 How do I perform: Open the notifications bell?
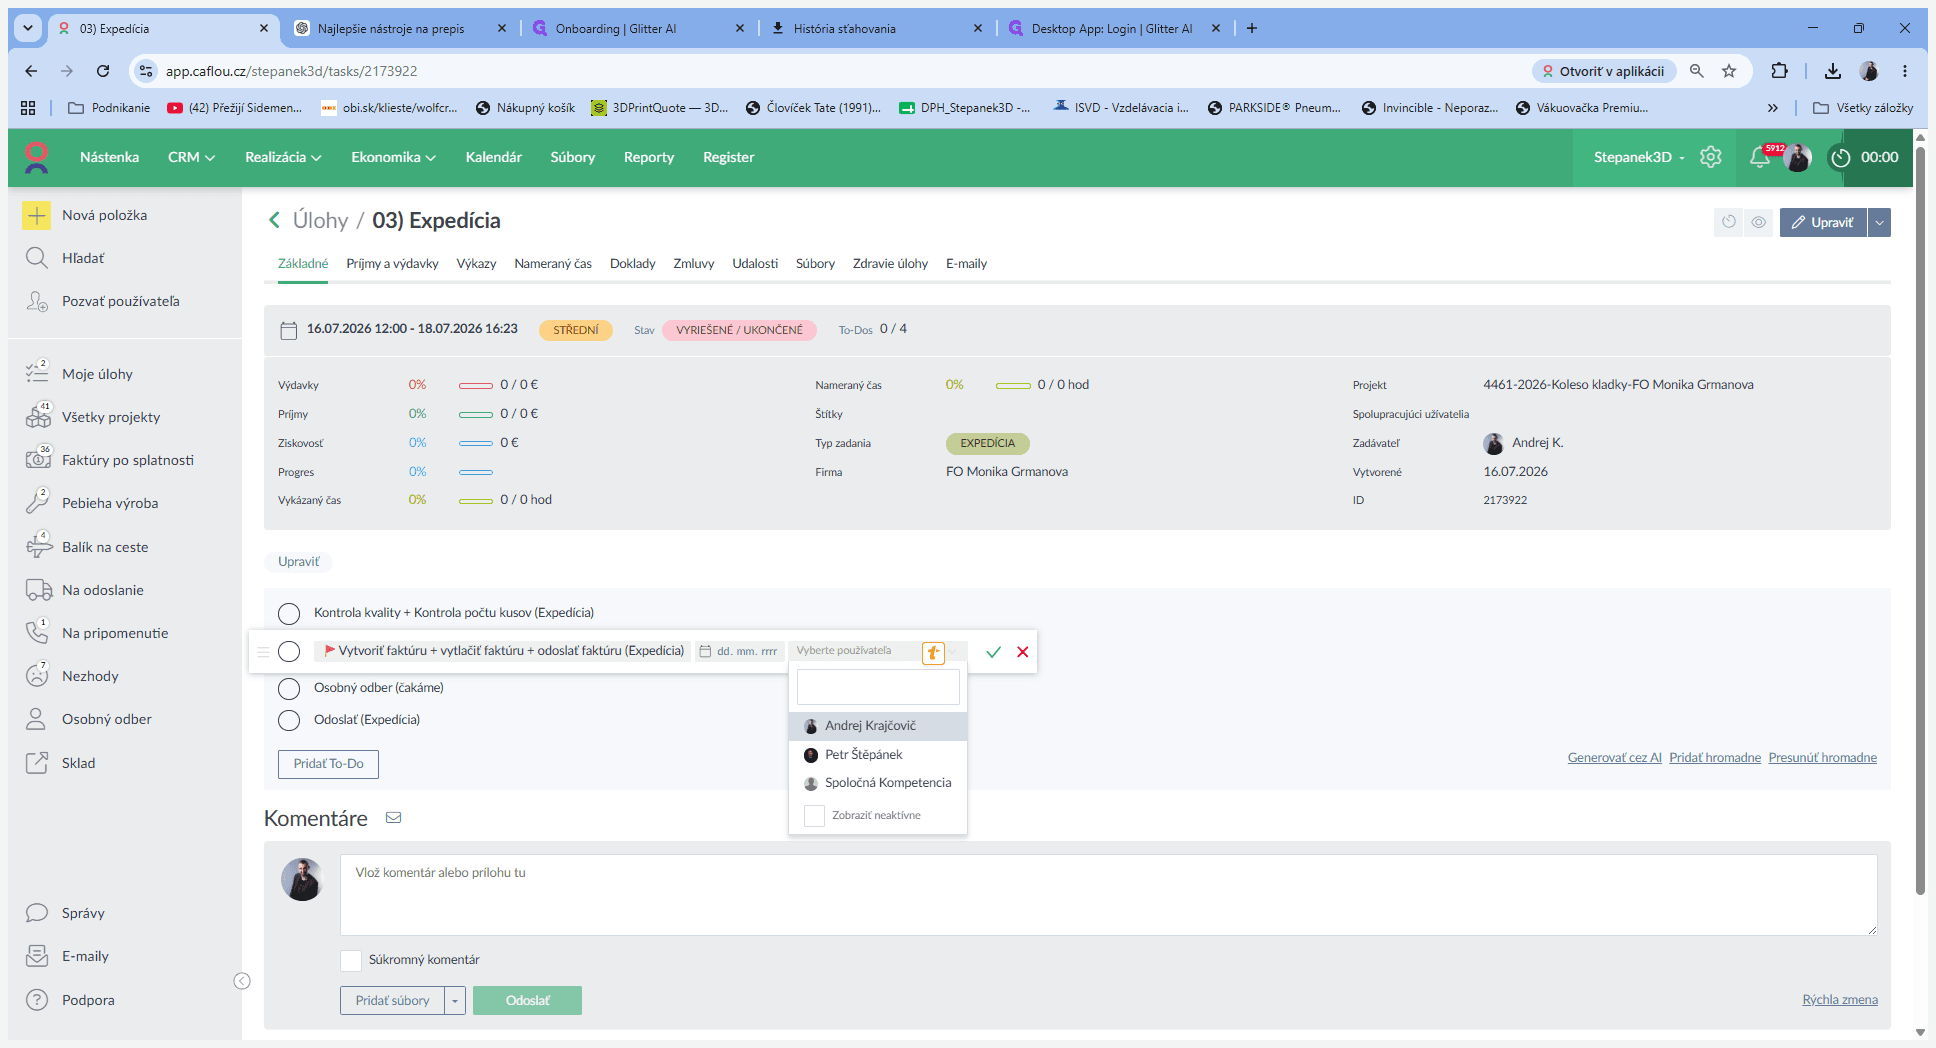pyautogui.click(x=1760, y=157)
